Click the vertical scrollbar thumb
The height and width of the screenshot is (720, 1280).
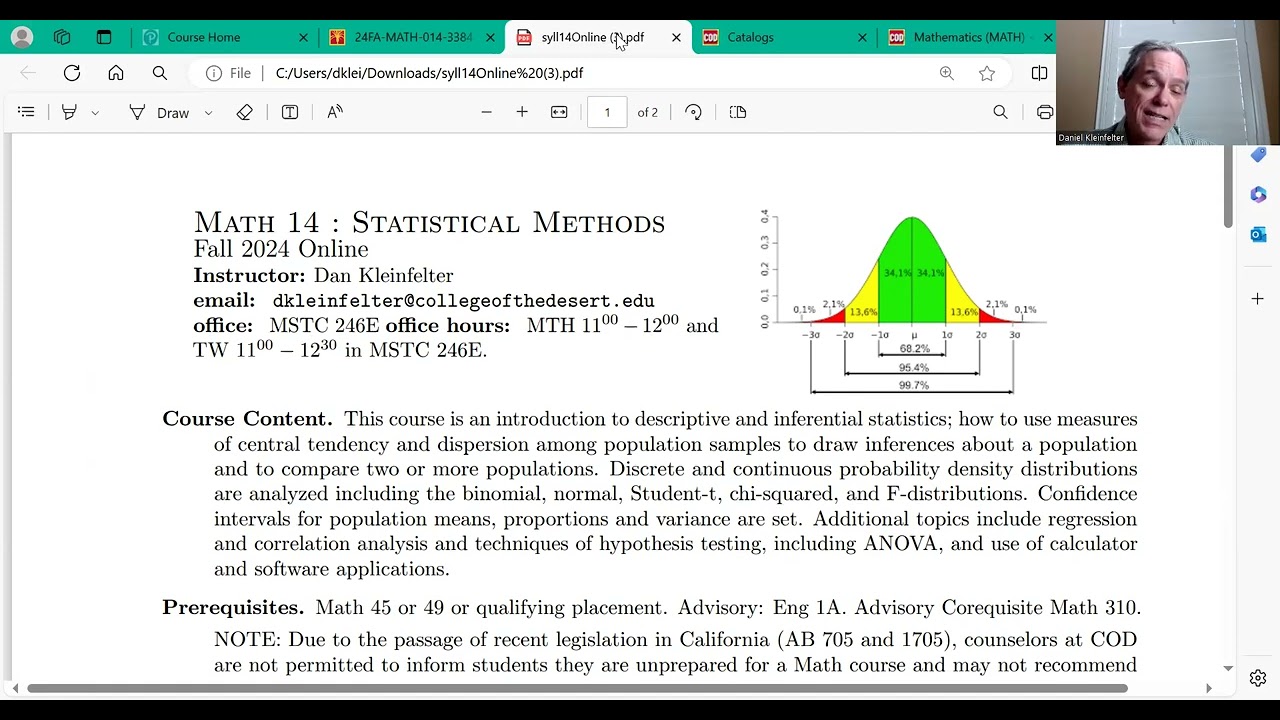pos(1228,187)
